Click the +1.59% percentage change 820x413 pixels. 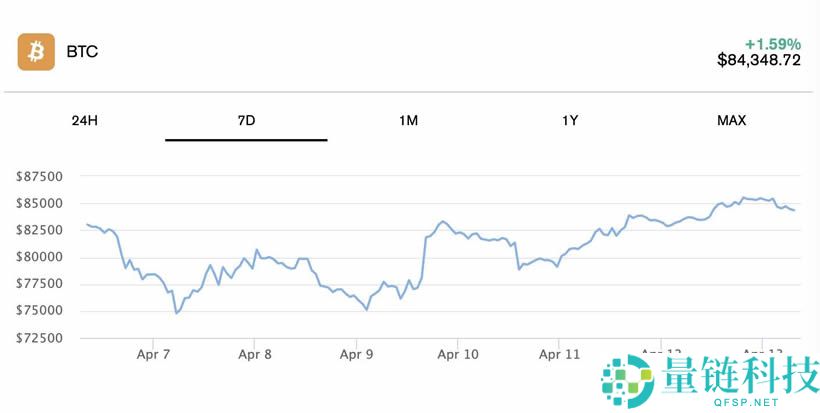pyautogui.click(x=772, y=44)
